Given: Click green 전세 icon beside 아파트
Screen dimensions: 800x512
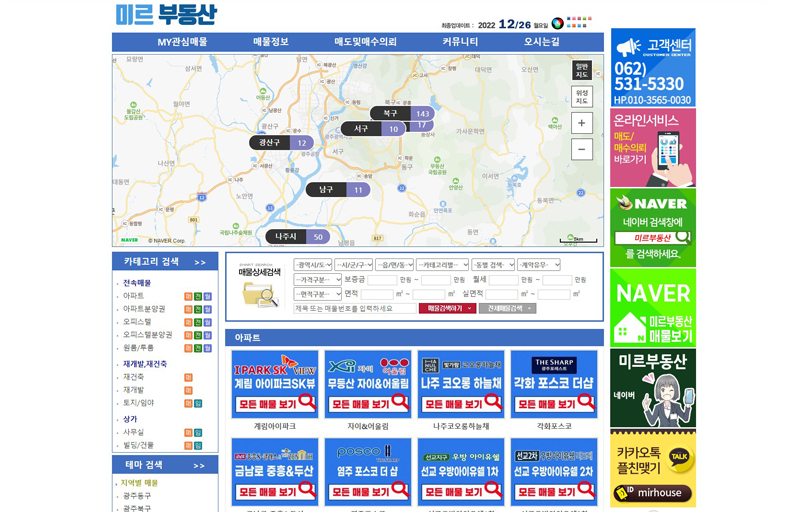Looking at the screenshot, I should pos(198,296).
